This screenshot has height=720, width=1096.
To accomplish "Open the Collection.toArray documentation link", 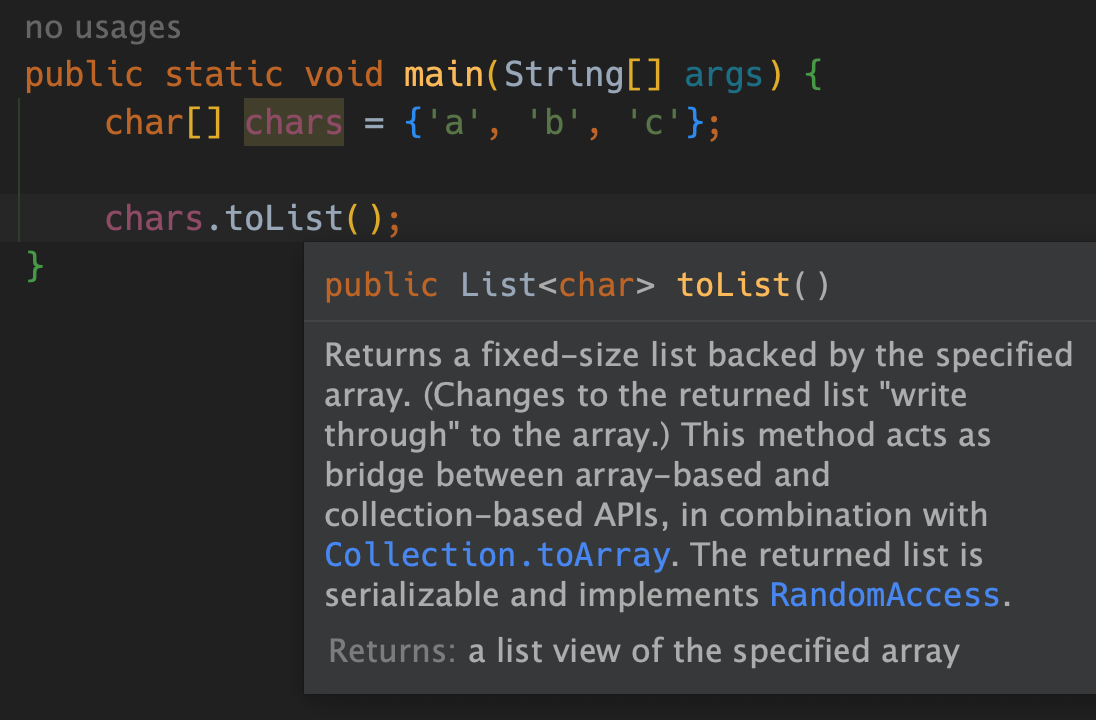I will [497, 556].
